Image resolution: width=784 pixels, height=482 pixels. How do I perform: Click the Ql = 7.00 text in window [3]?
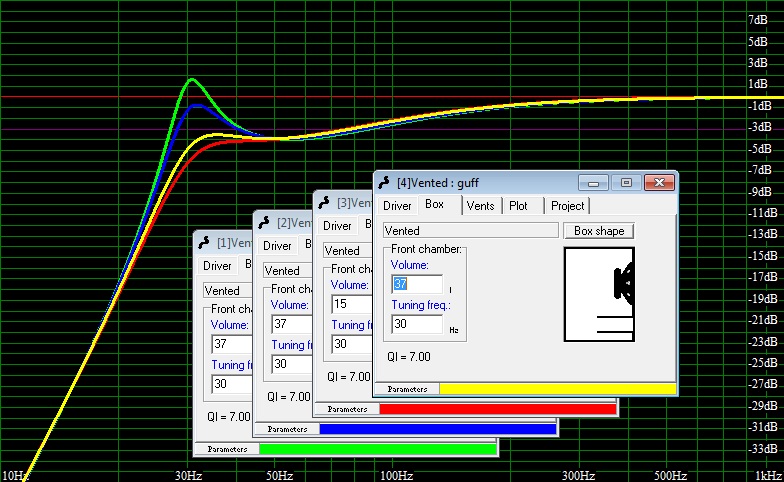click(348, 376)
